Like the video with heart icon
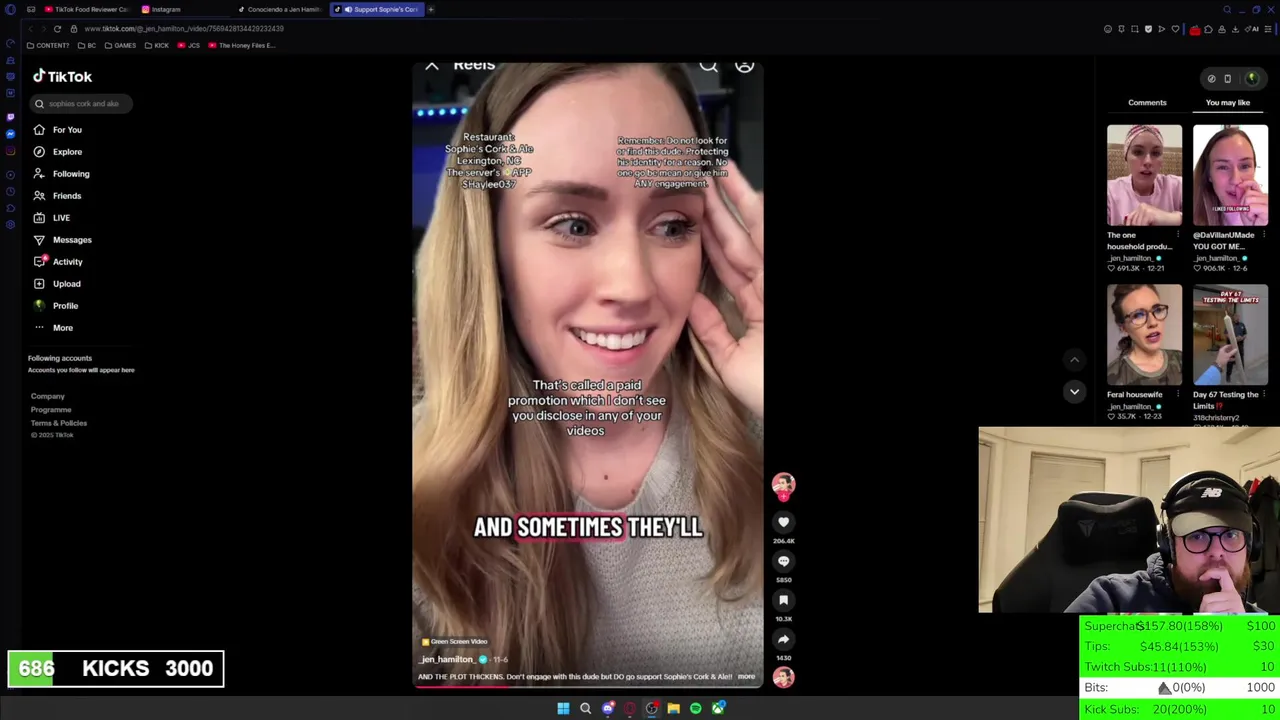The width and height of the screenshot is (1280, 720). (783, 522)
